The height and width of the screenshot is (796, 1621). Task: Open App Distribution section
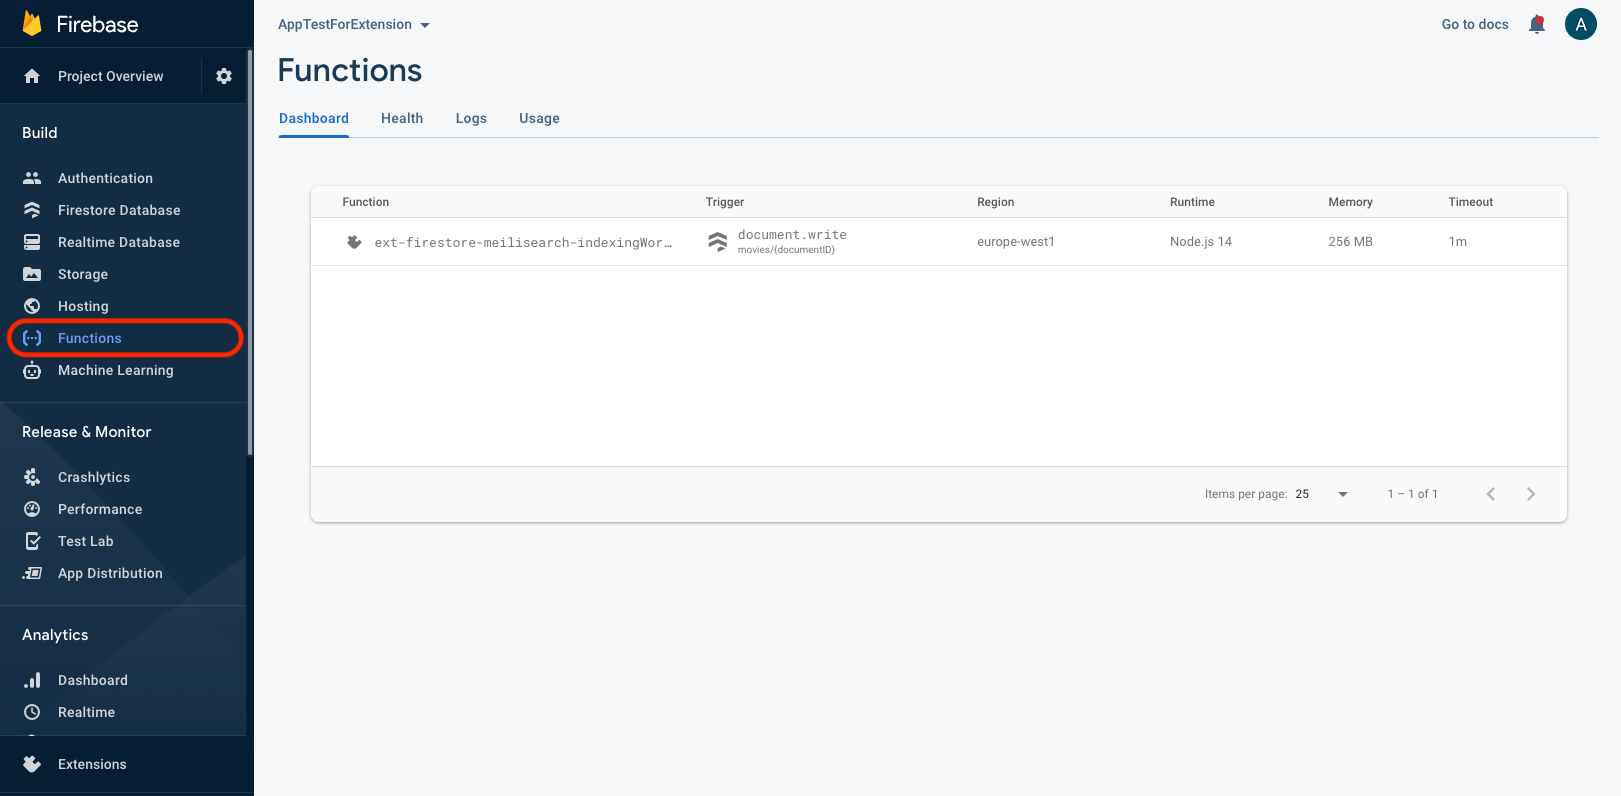click(110, 573)
